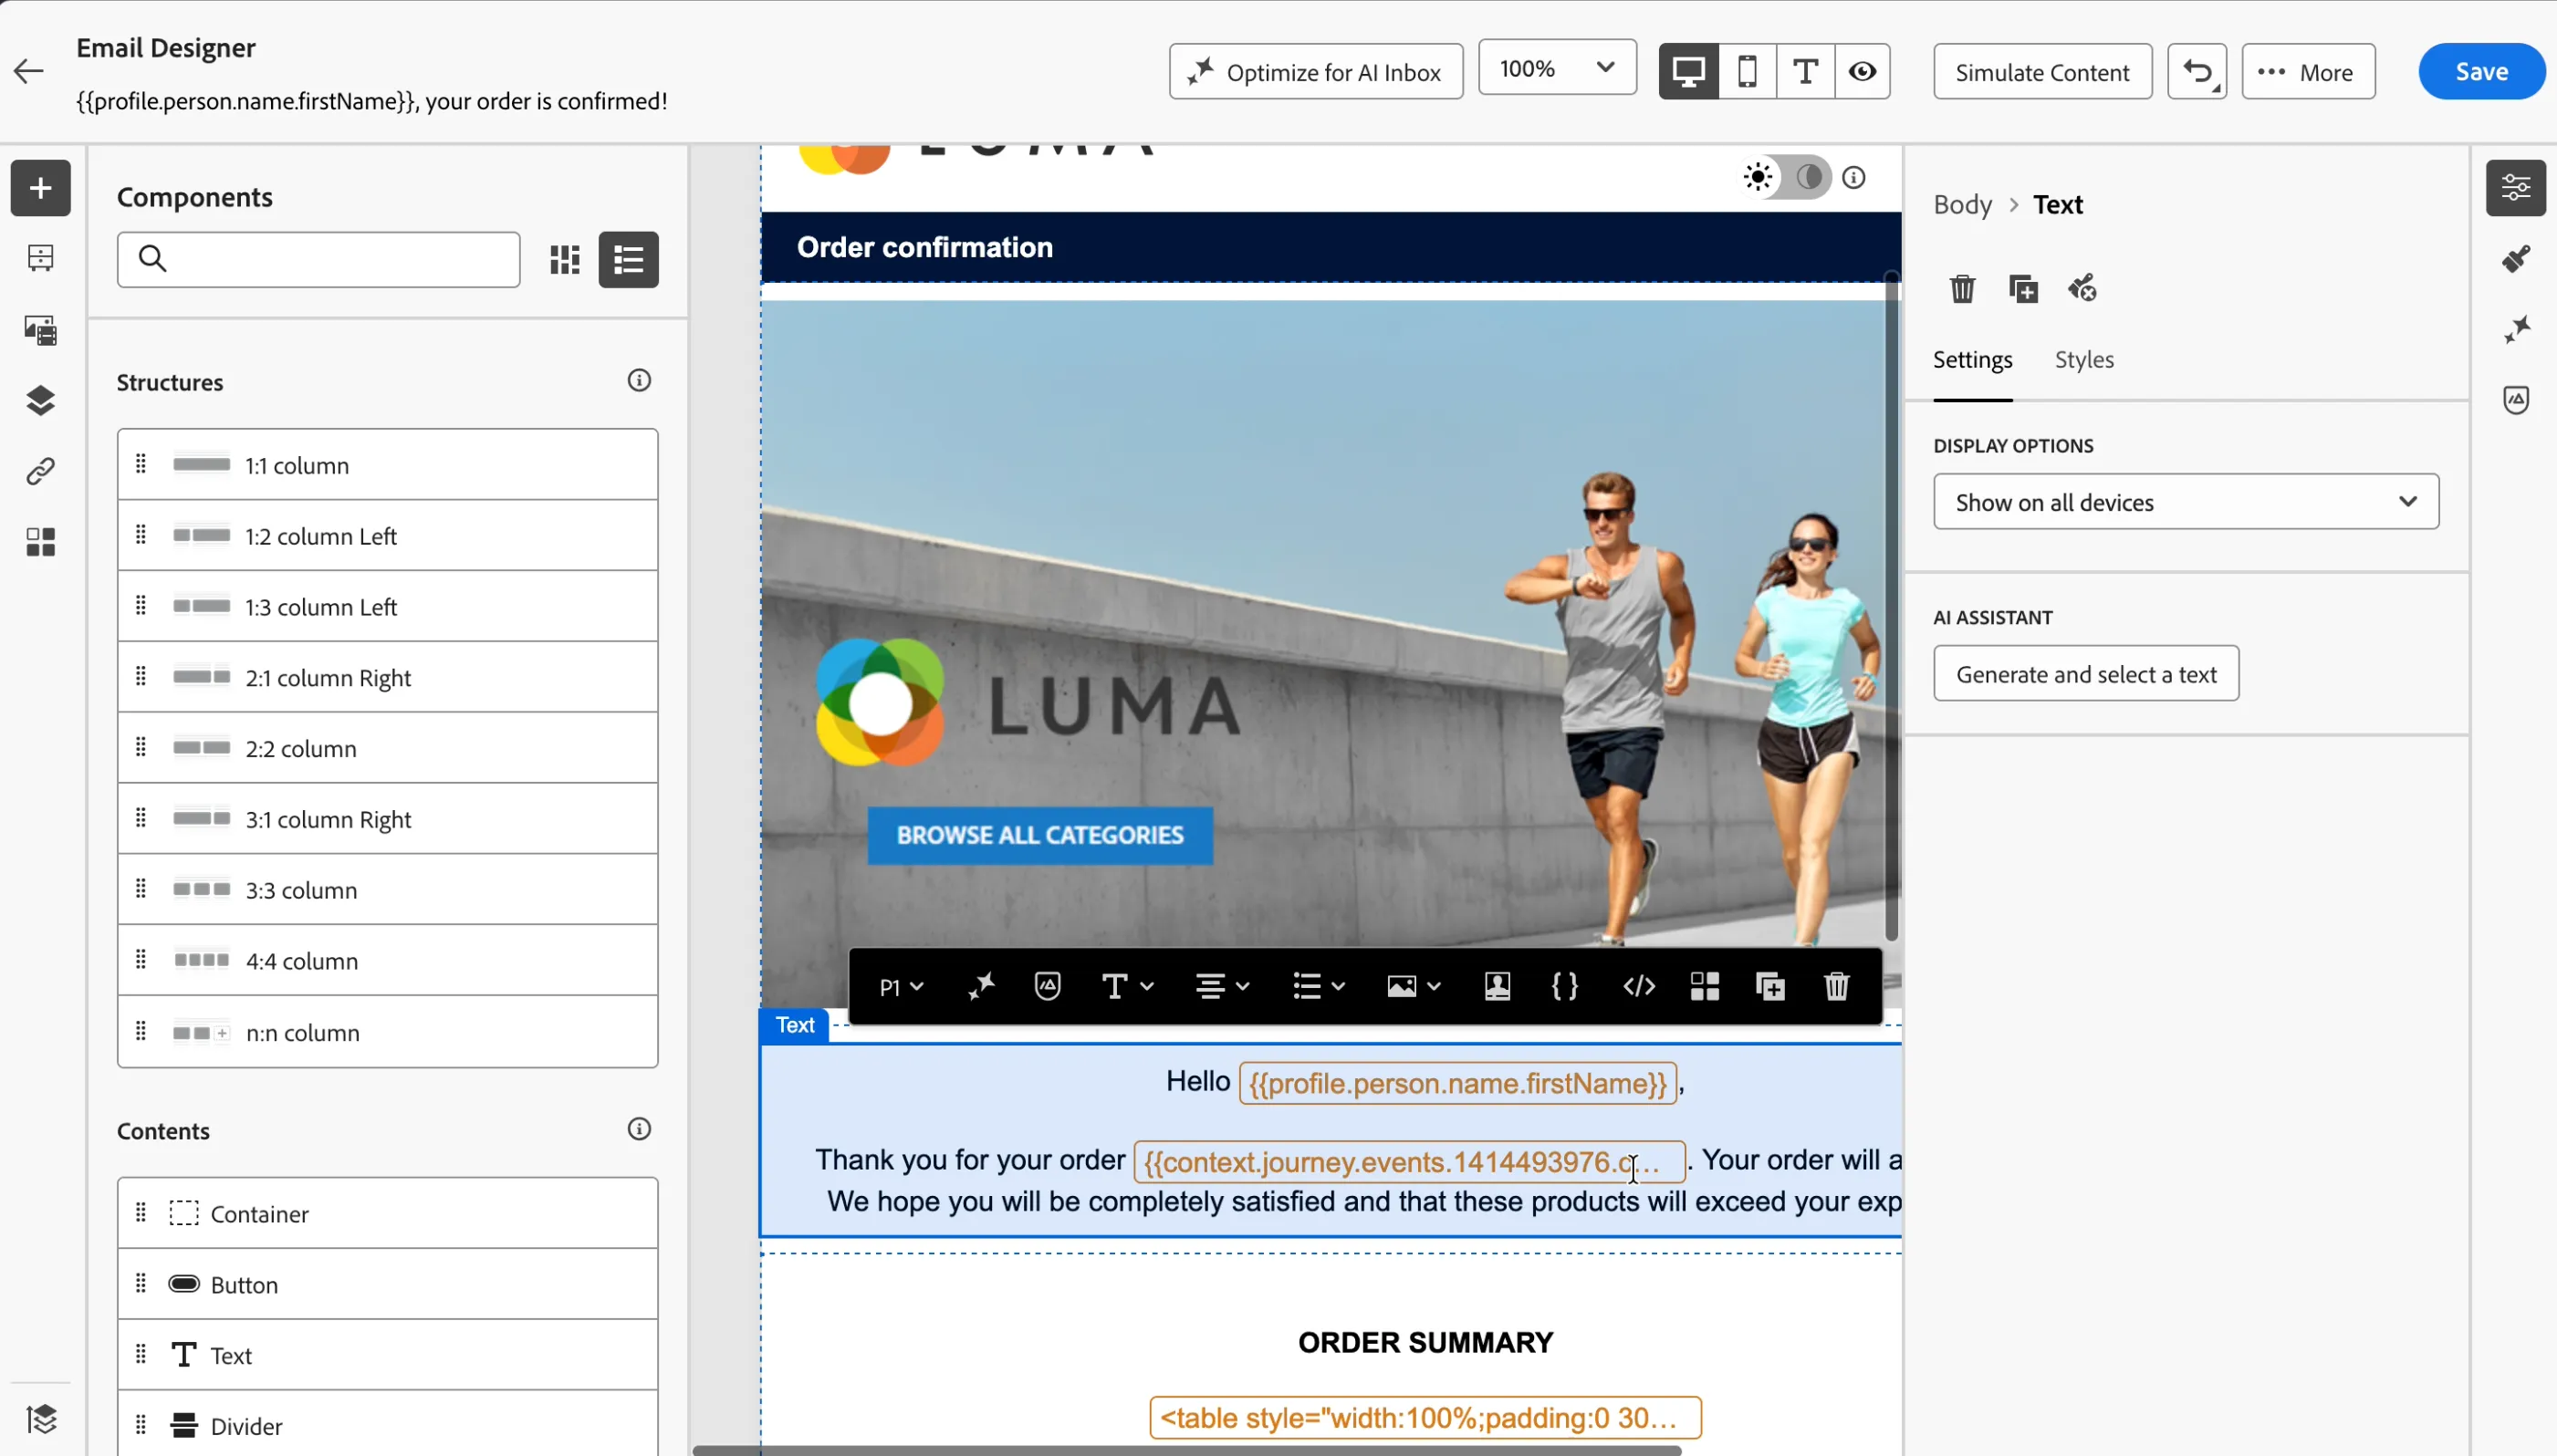Image resolution: width=2557 pixels, height=1456 pixels.
Task: Open the asset picker sidebar icon
Action: [x=41, y=330]
